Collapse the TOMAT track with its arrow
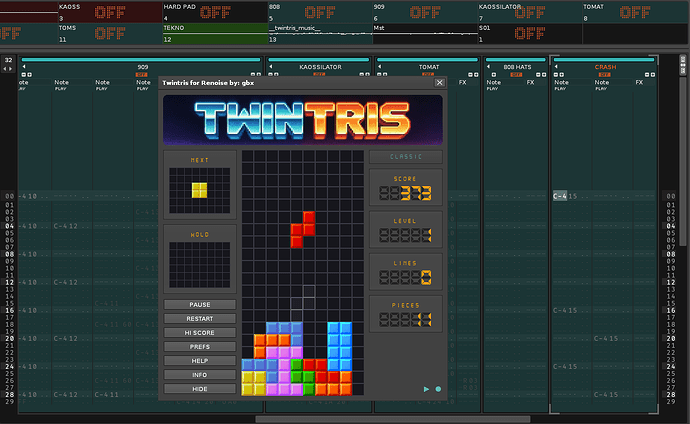This screenshot has height=424, width=690. point(379,67)
